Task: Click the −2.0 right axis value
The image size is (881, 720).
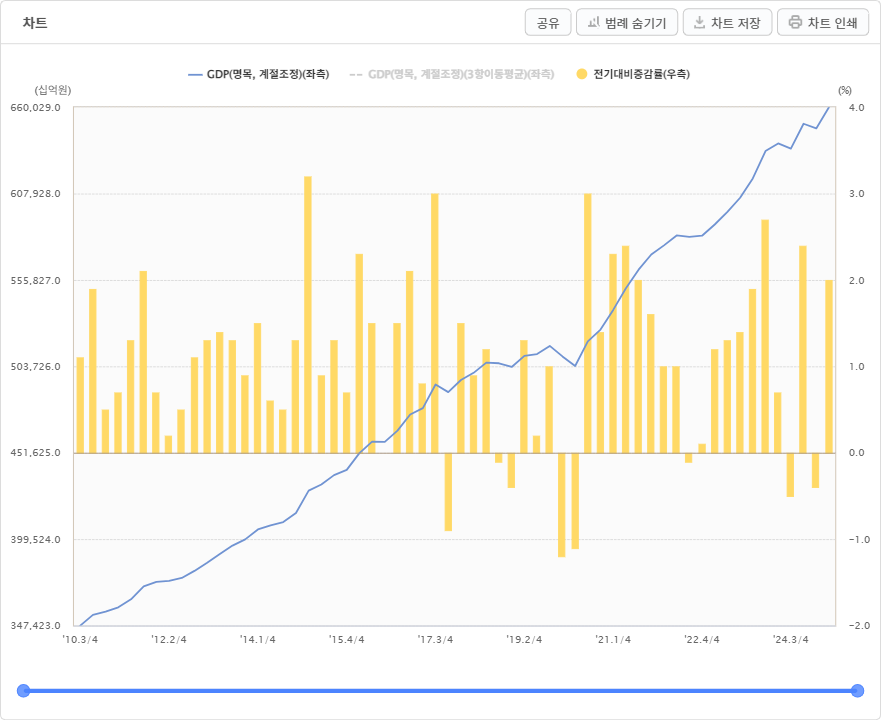Action: (x=859, y=626)
